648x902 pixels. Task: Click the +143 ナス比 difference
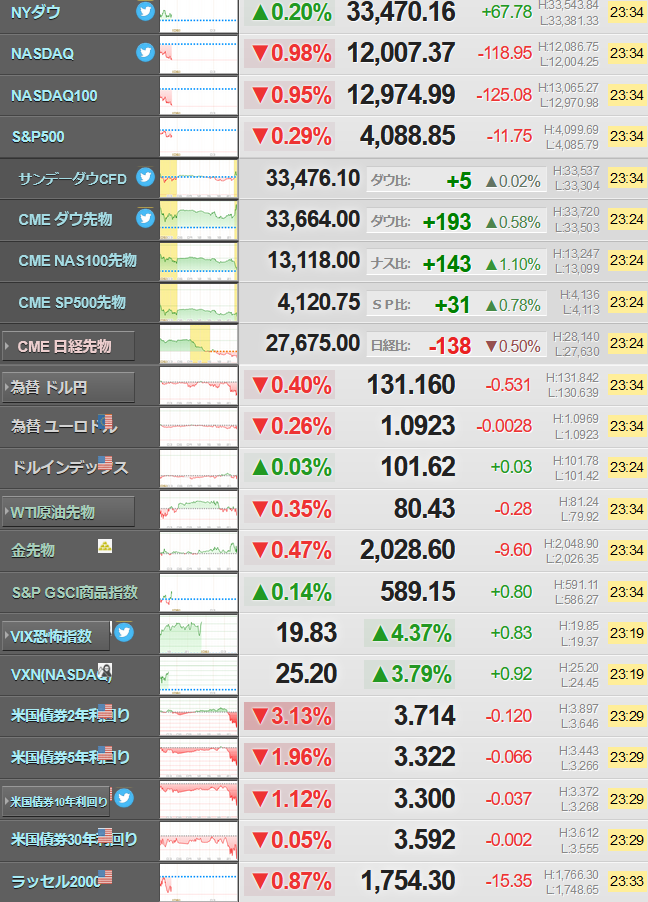(x=447, y=263)
